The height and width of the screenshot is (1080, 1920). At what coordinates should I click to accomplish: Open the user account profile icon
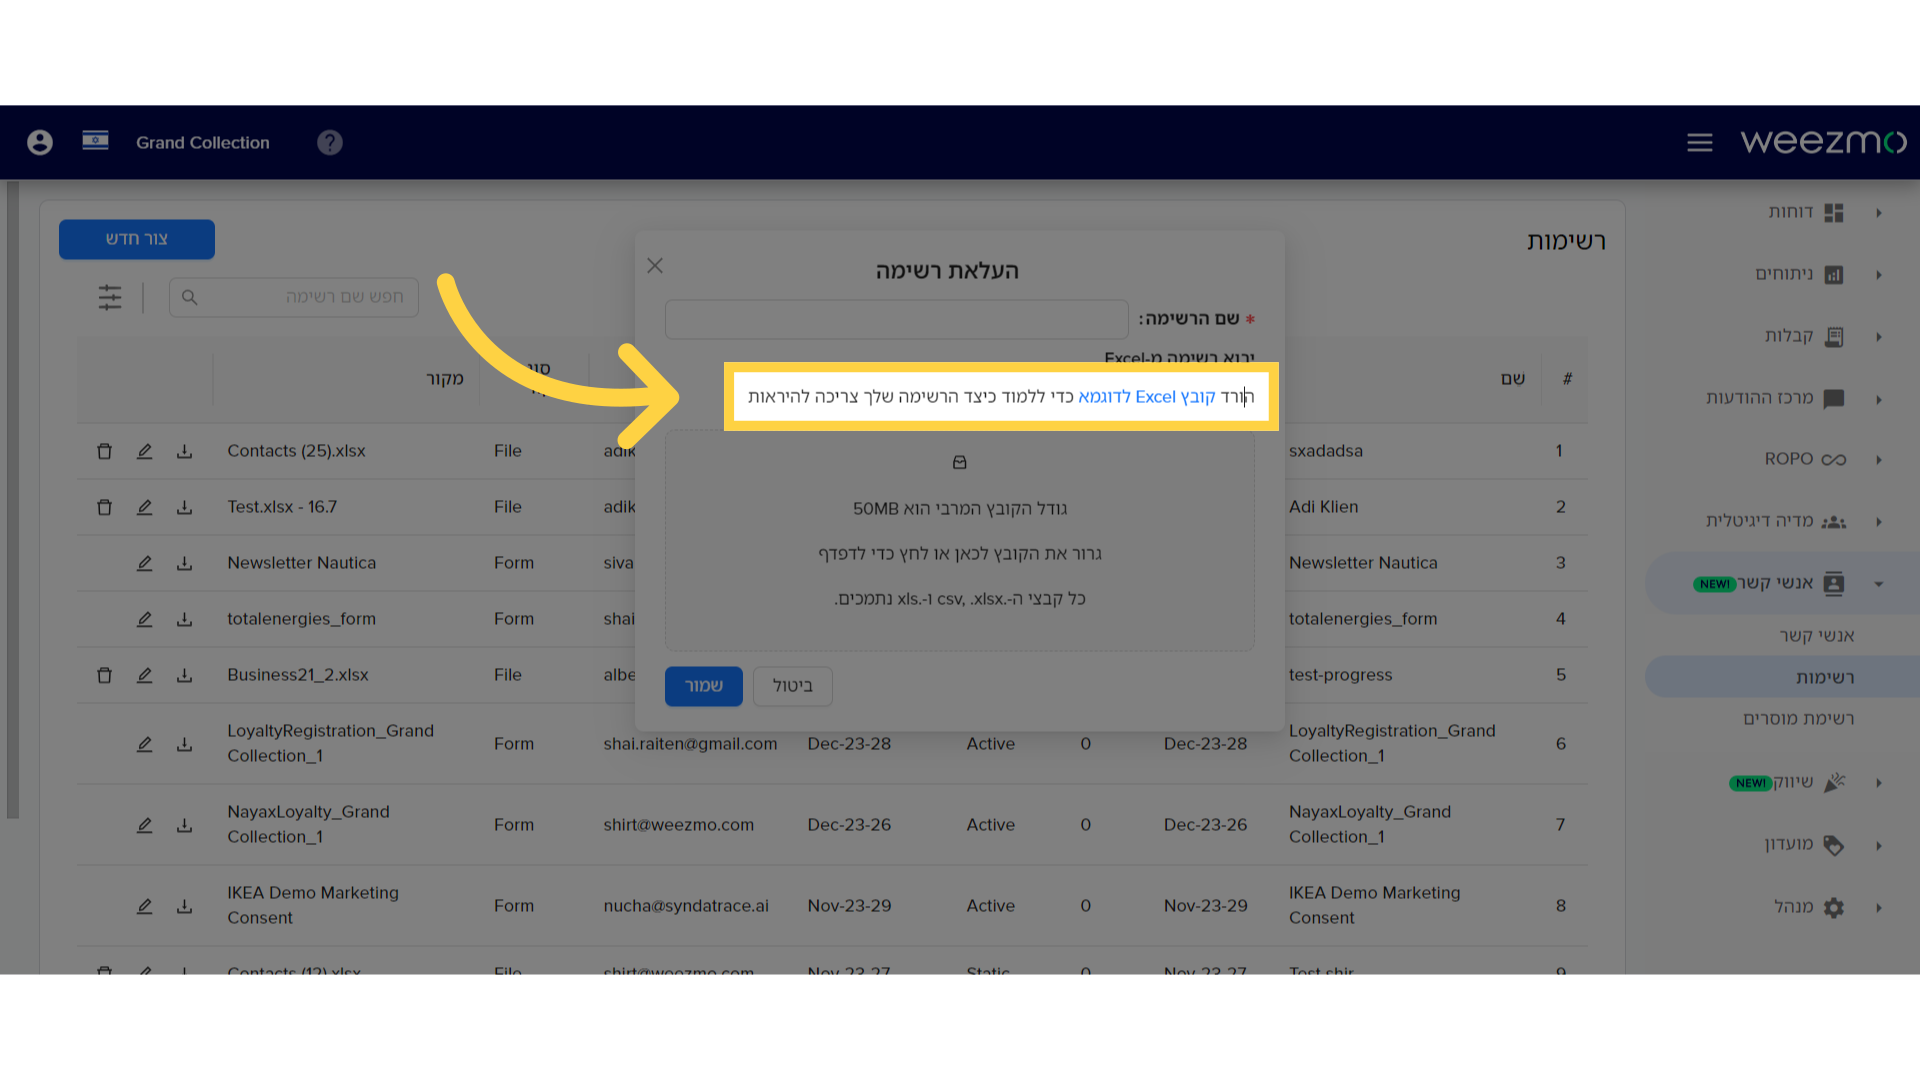(x=40, y=142)
